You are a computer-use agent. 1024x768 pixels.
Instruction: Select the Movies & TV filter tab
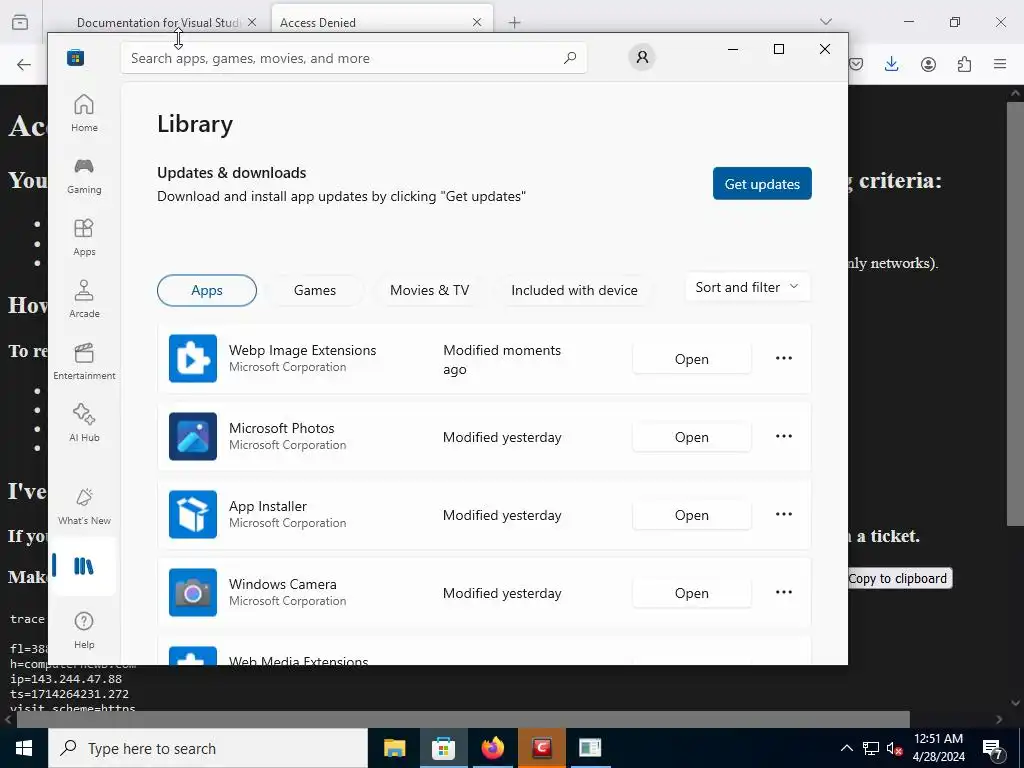click(429, 291)
